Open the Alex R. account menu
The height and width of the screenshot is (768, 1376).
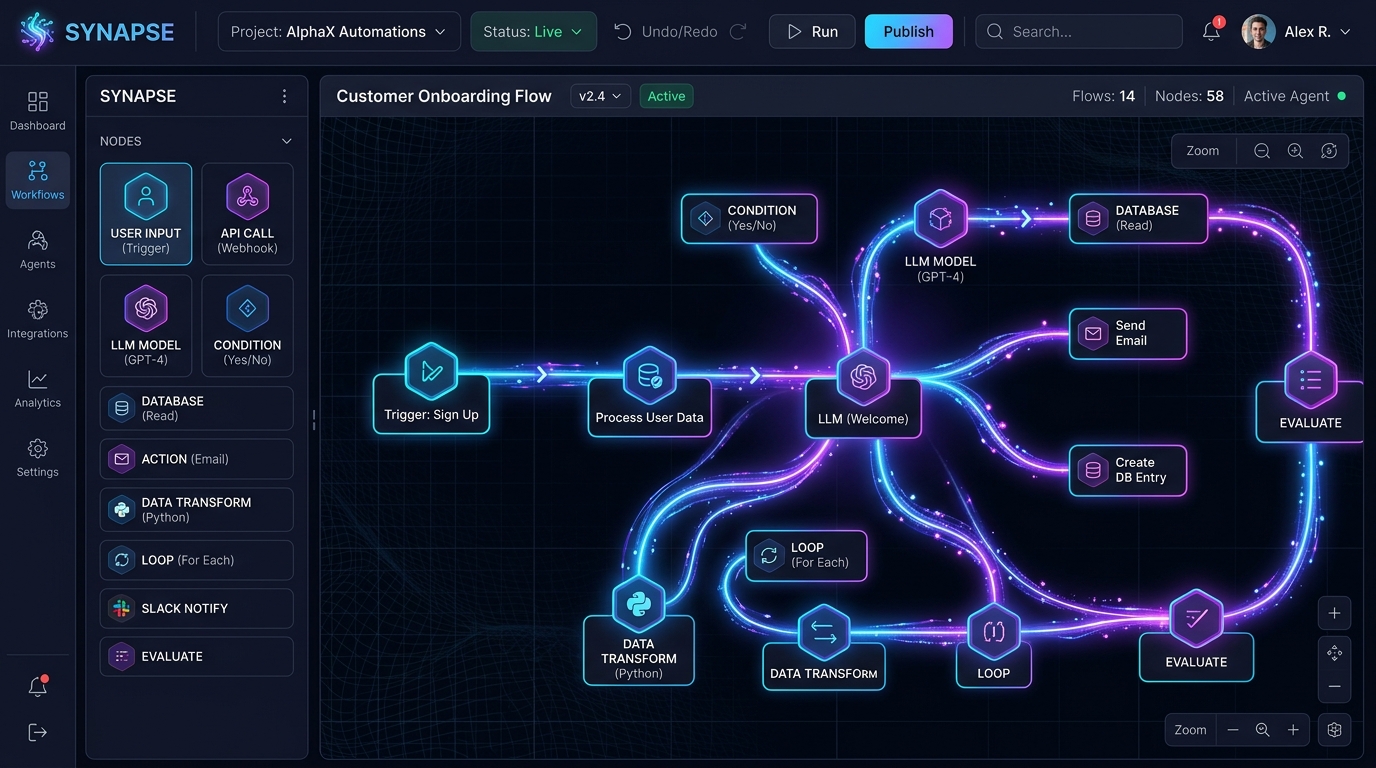(1297, 31)
